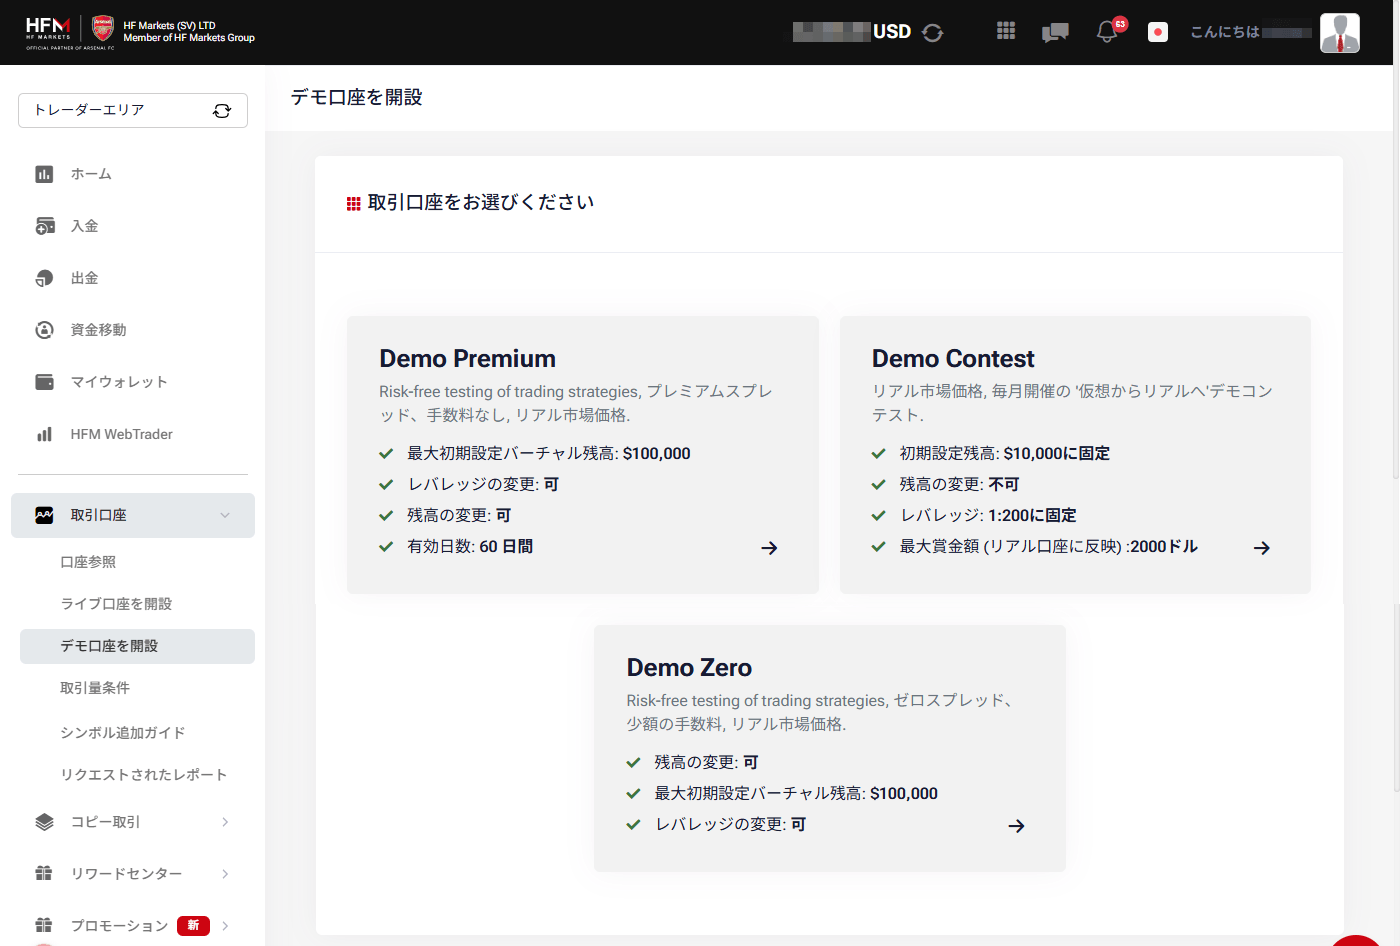Click the マイウォレット wallet icon

(44, 382)
